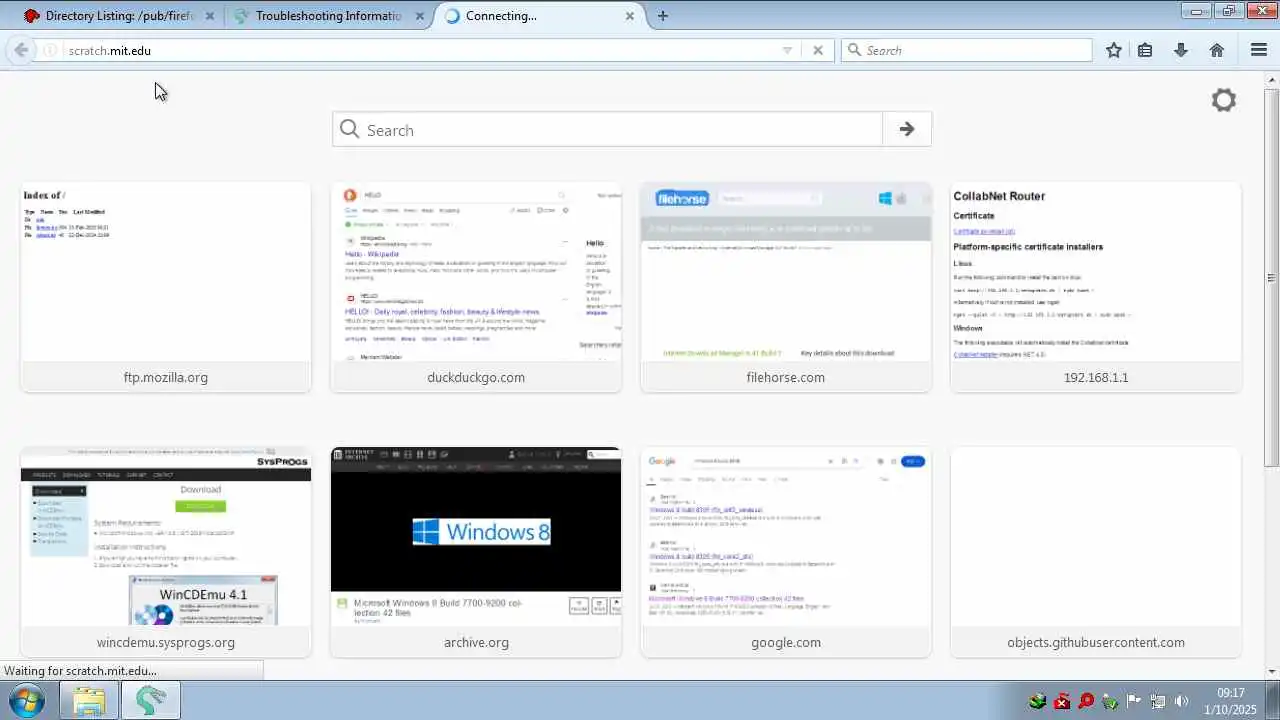Click the magnifier icon in toolbar search box
The image size is (1280, 720).
click(854, 50)
